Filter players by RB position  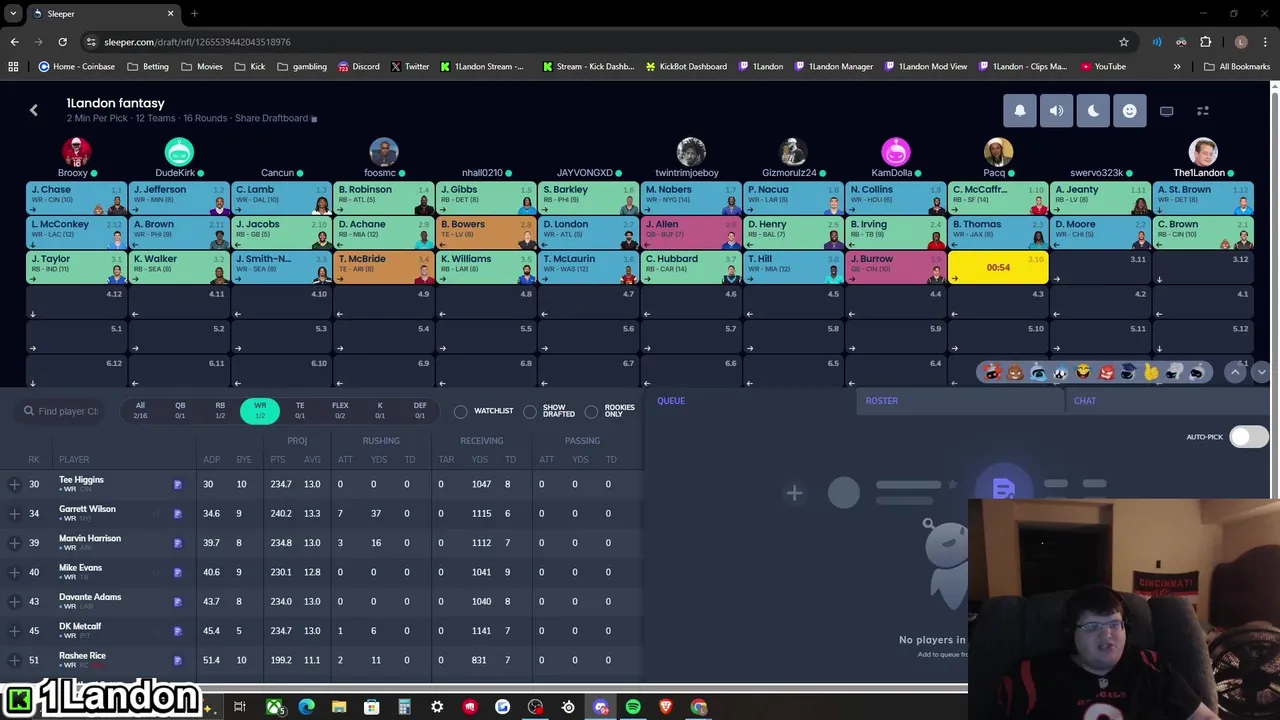(220, 410)
